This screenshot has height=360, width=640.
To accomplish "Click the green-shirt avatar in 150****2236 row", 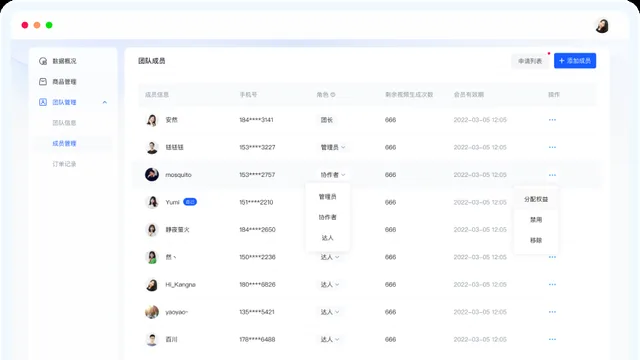I will [x=152, y=257].
